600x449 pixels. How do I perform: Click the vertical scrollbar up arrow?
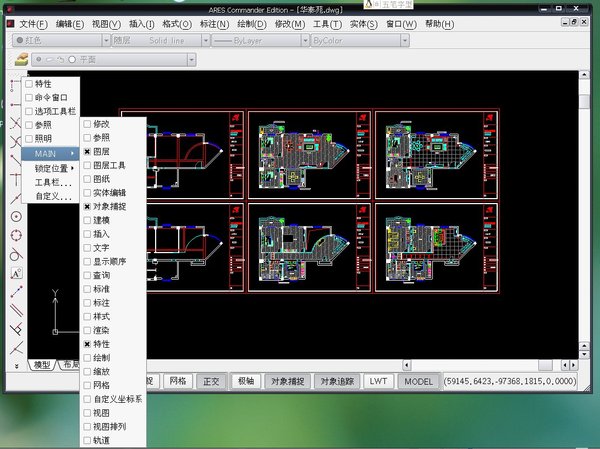(x=583, y=76)
